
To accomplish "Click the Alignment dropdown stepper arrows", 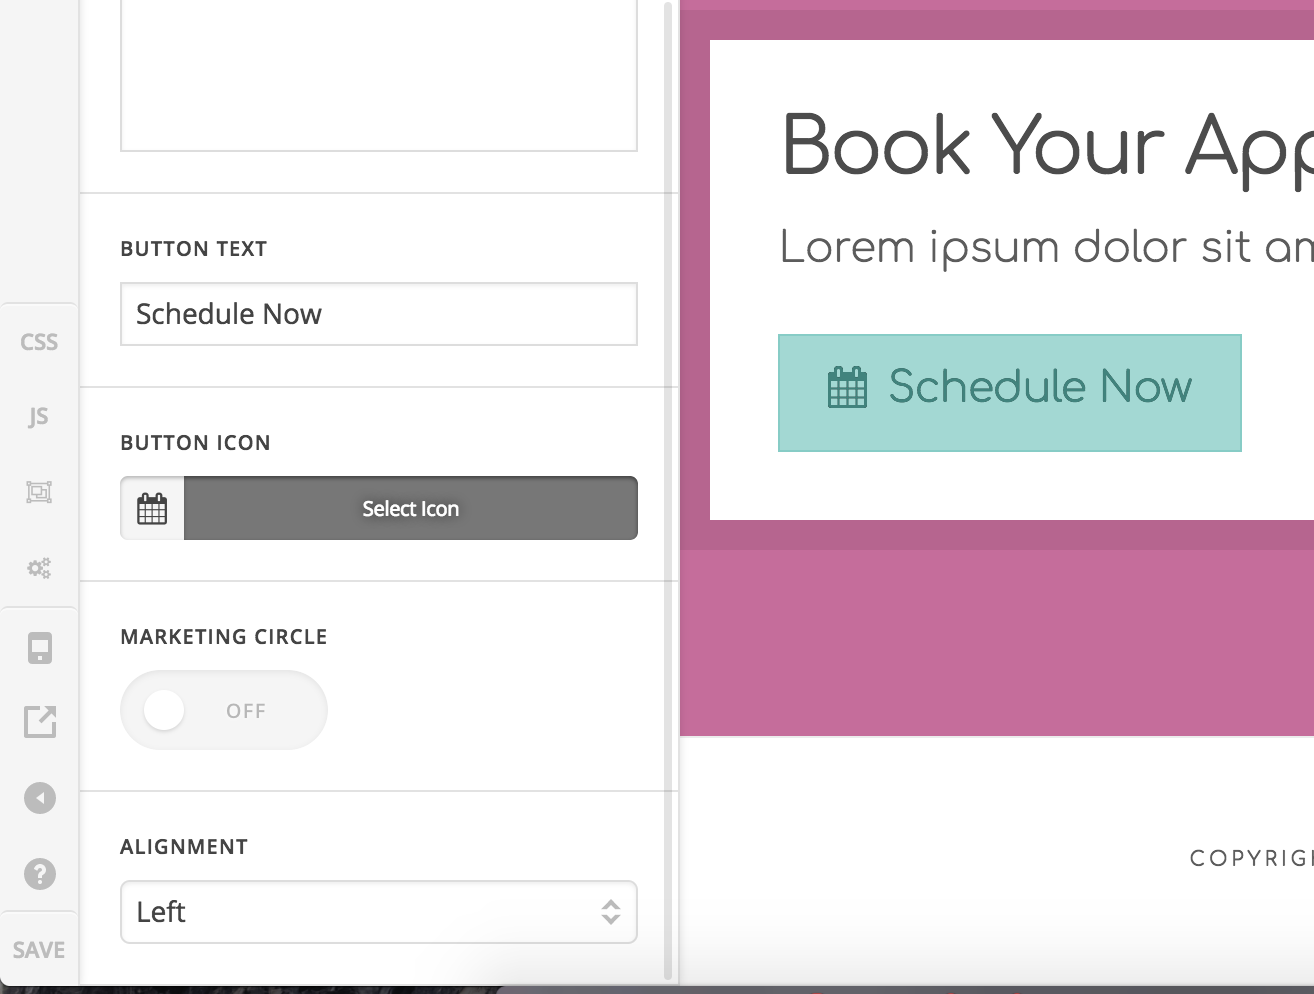I will click(610, 912).
